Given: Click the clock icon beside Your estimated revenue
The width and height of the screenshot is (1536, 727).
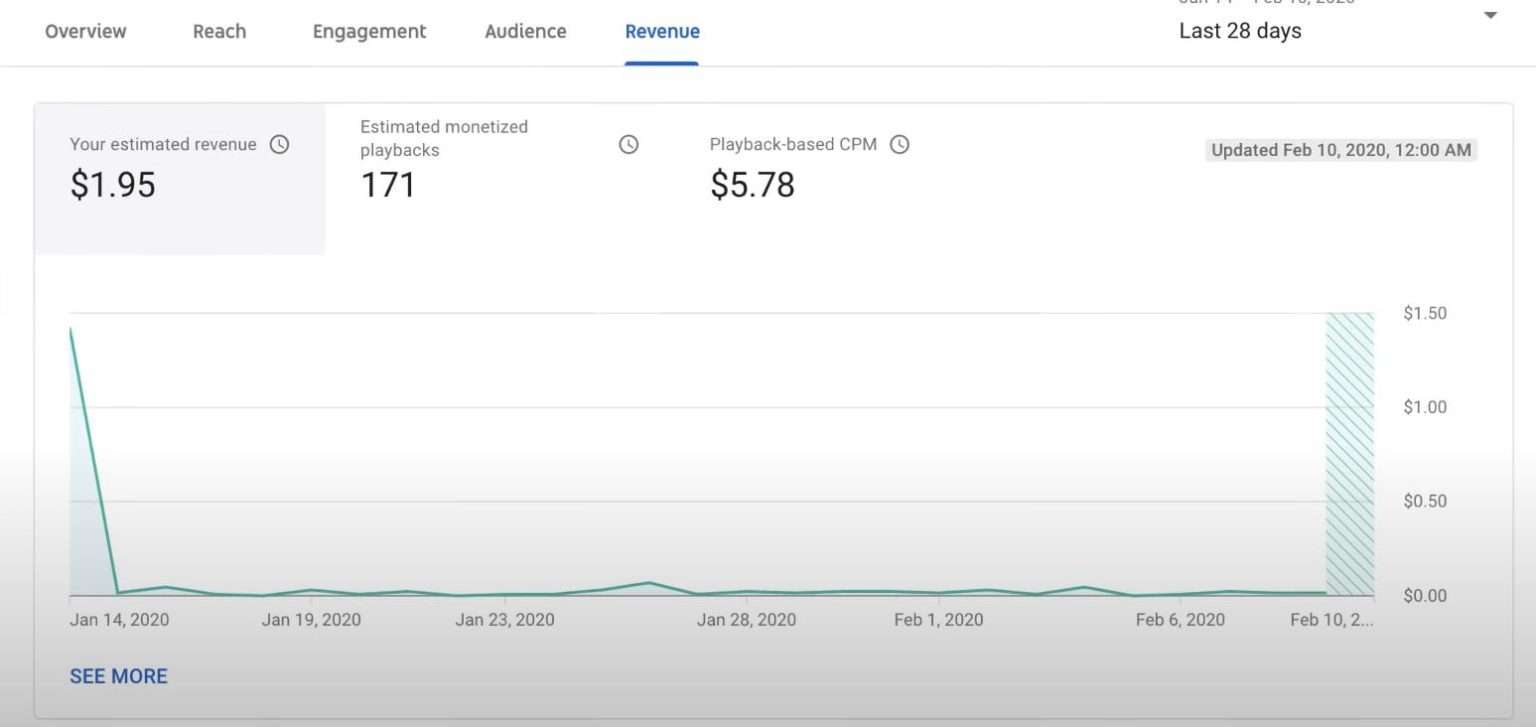Looking at the screenshot, I should tap(279, 144).
